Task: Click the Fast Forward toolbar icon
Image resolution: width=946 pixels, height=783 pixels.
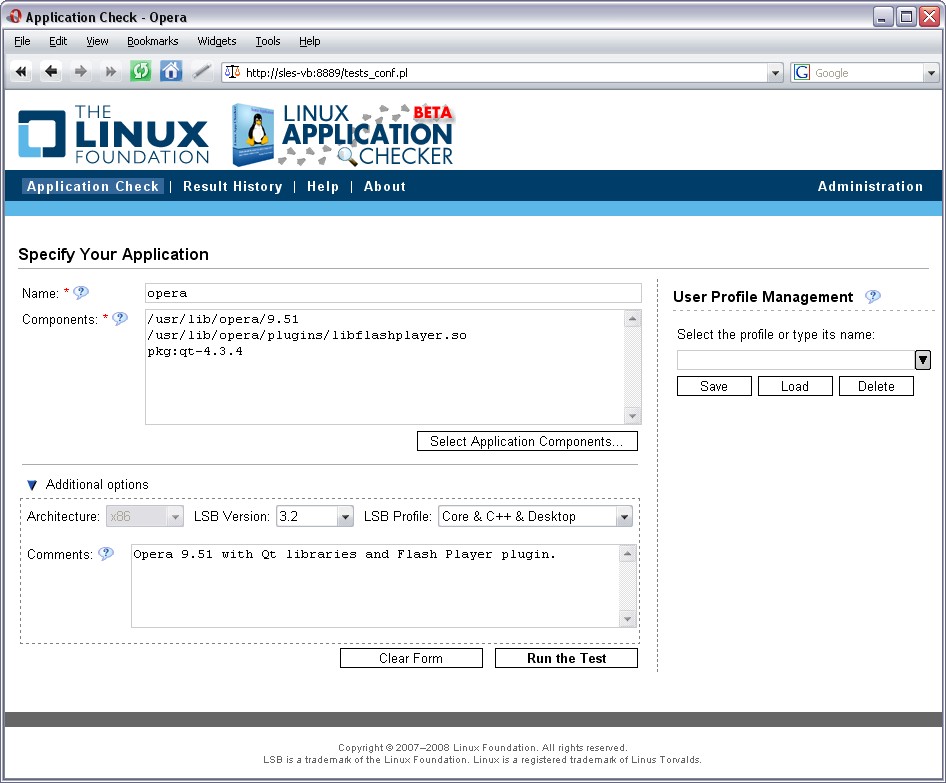Action: point(110,72)
